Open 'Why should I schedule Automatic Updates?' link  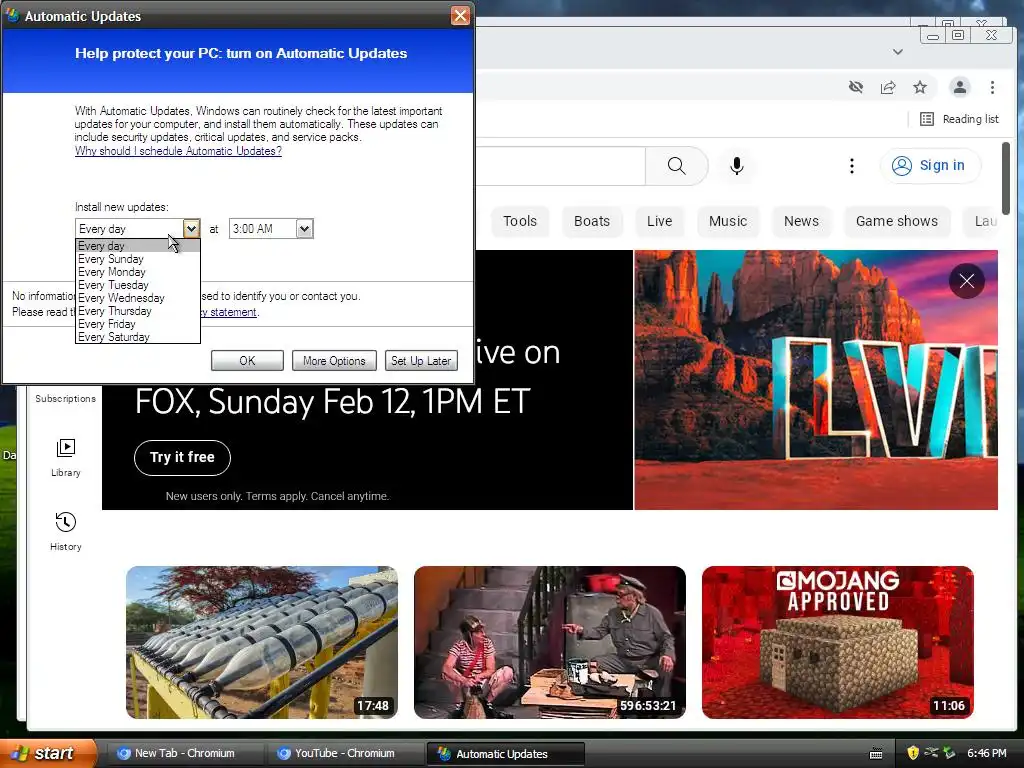[178, 151]
